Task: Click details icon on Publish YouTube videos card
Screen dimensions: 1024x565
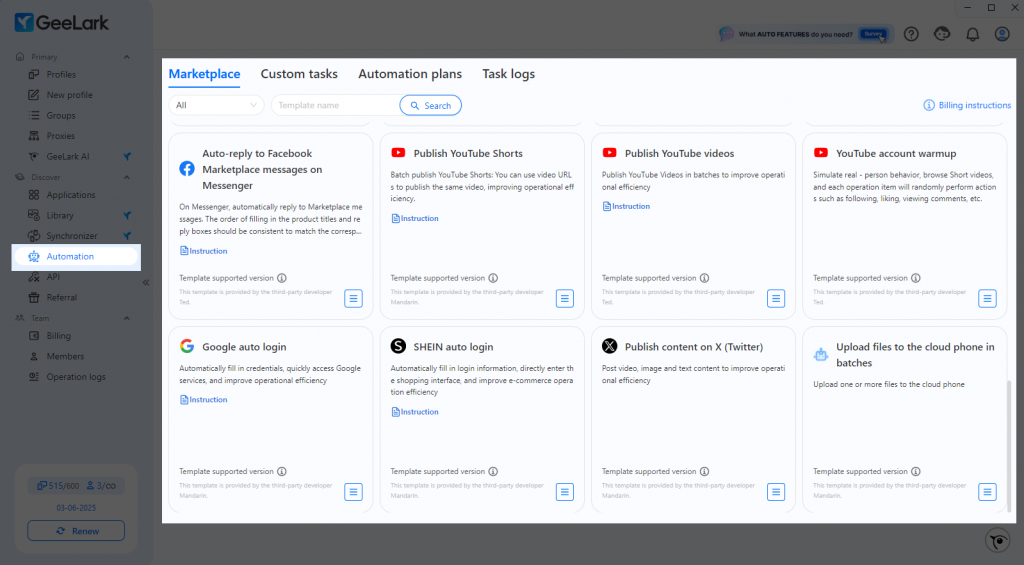Action: pyautogui.click(x=776, y=299)
